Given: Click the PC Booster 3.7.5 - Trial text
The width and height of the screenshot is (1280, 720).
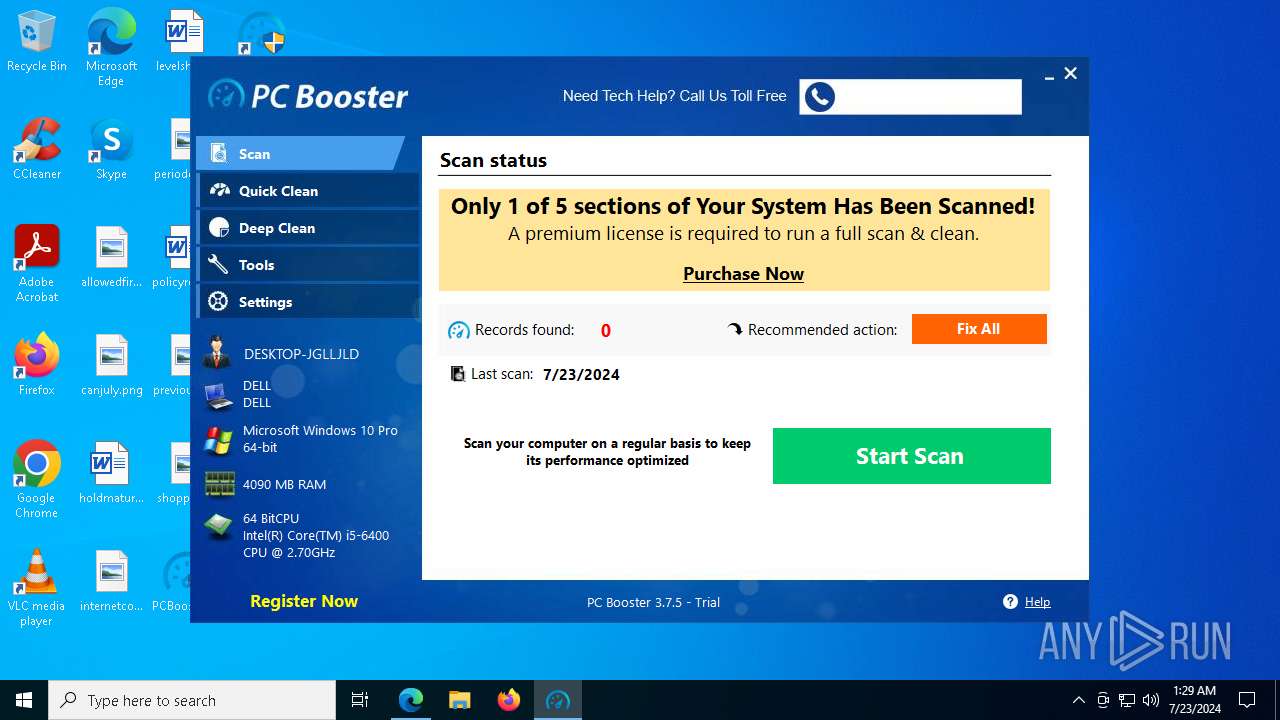Looking at the screenshot, I should [653, 602].
